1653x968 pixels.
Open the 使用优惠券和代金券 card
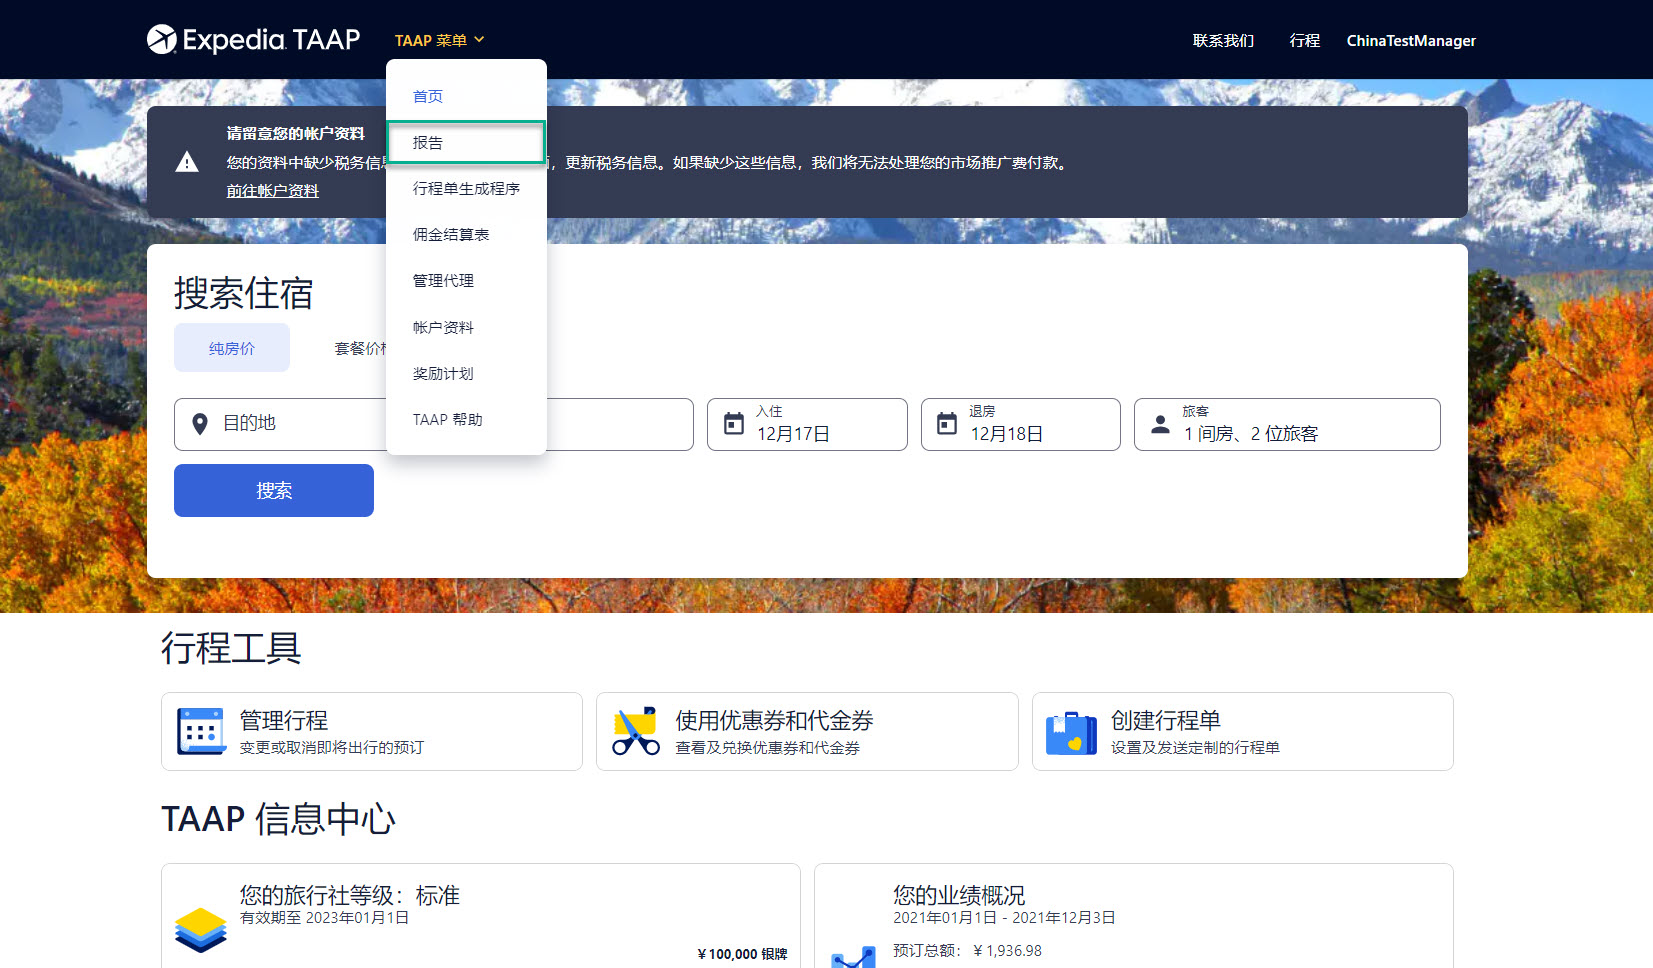pyautogui.click(x=807, y=731)
